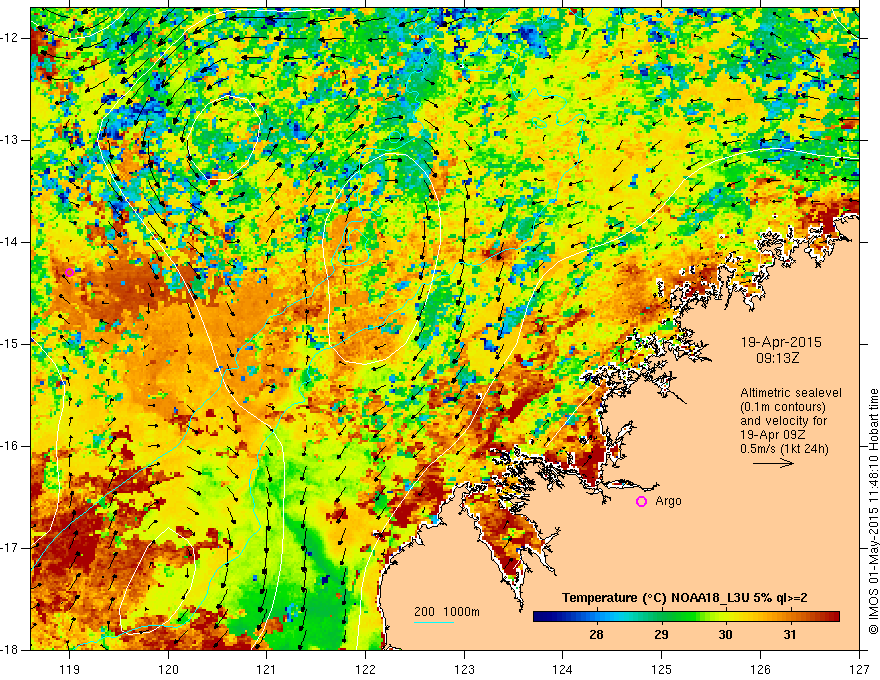This screenshot has height=680, width=880.
Task: Click the '29' colorbar tick label
Action: pos(661,635)
